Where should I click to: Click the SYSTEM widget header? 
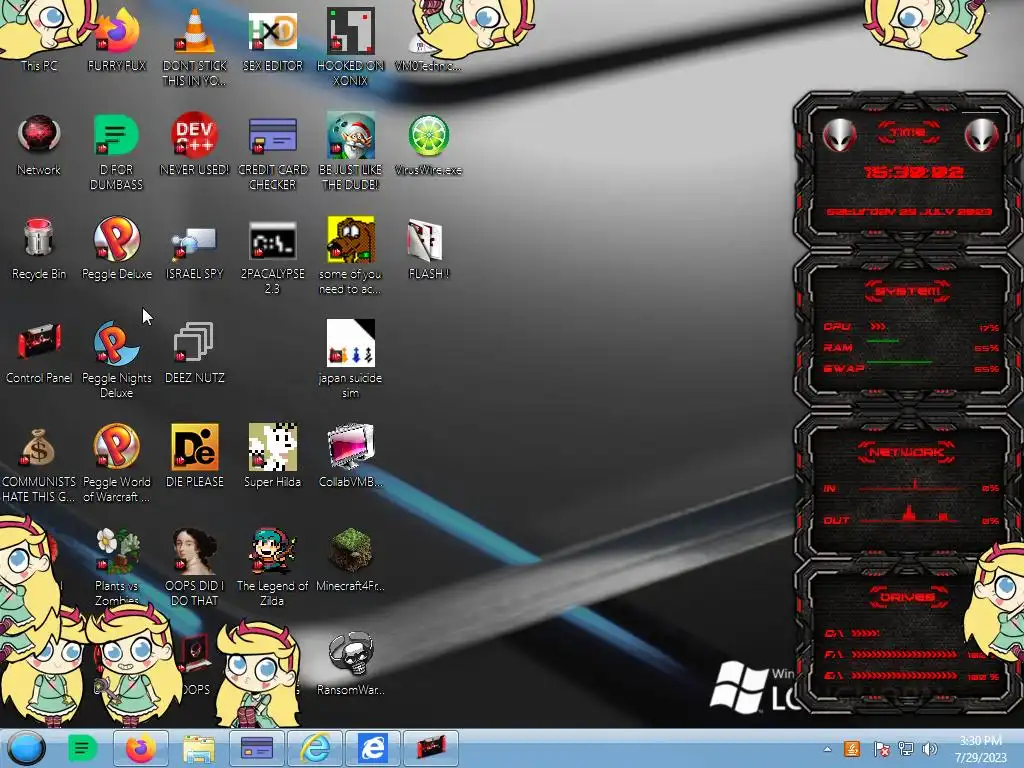pyautogui.click(x=907, y=291)
